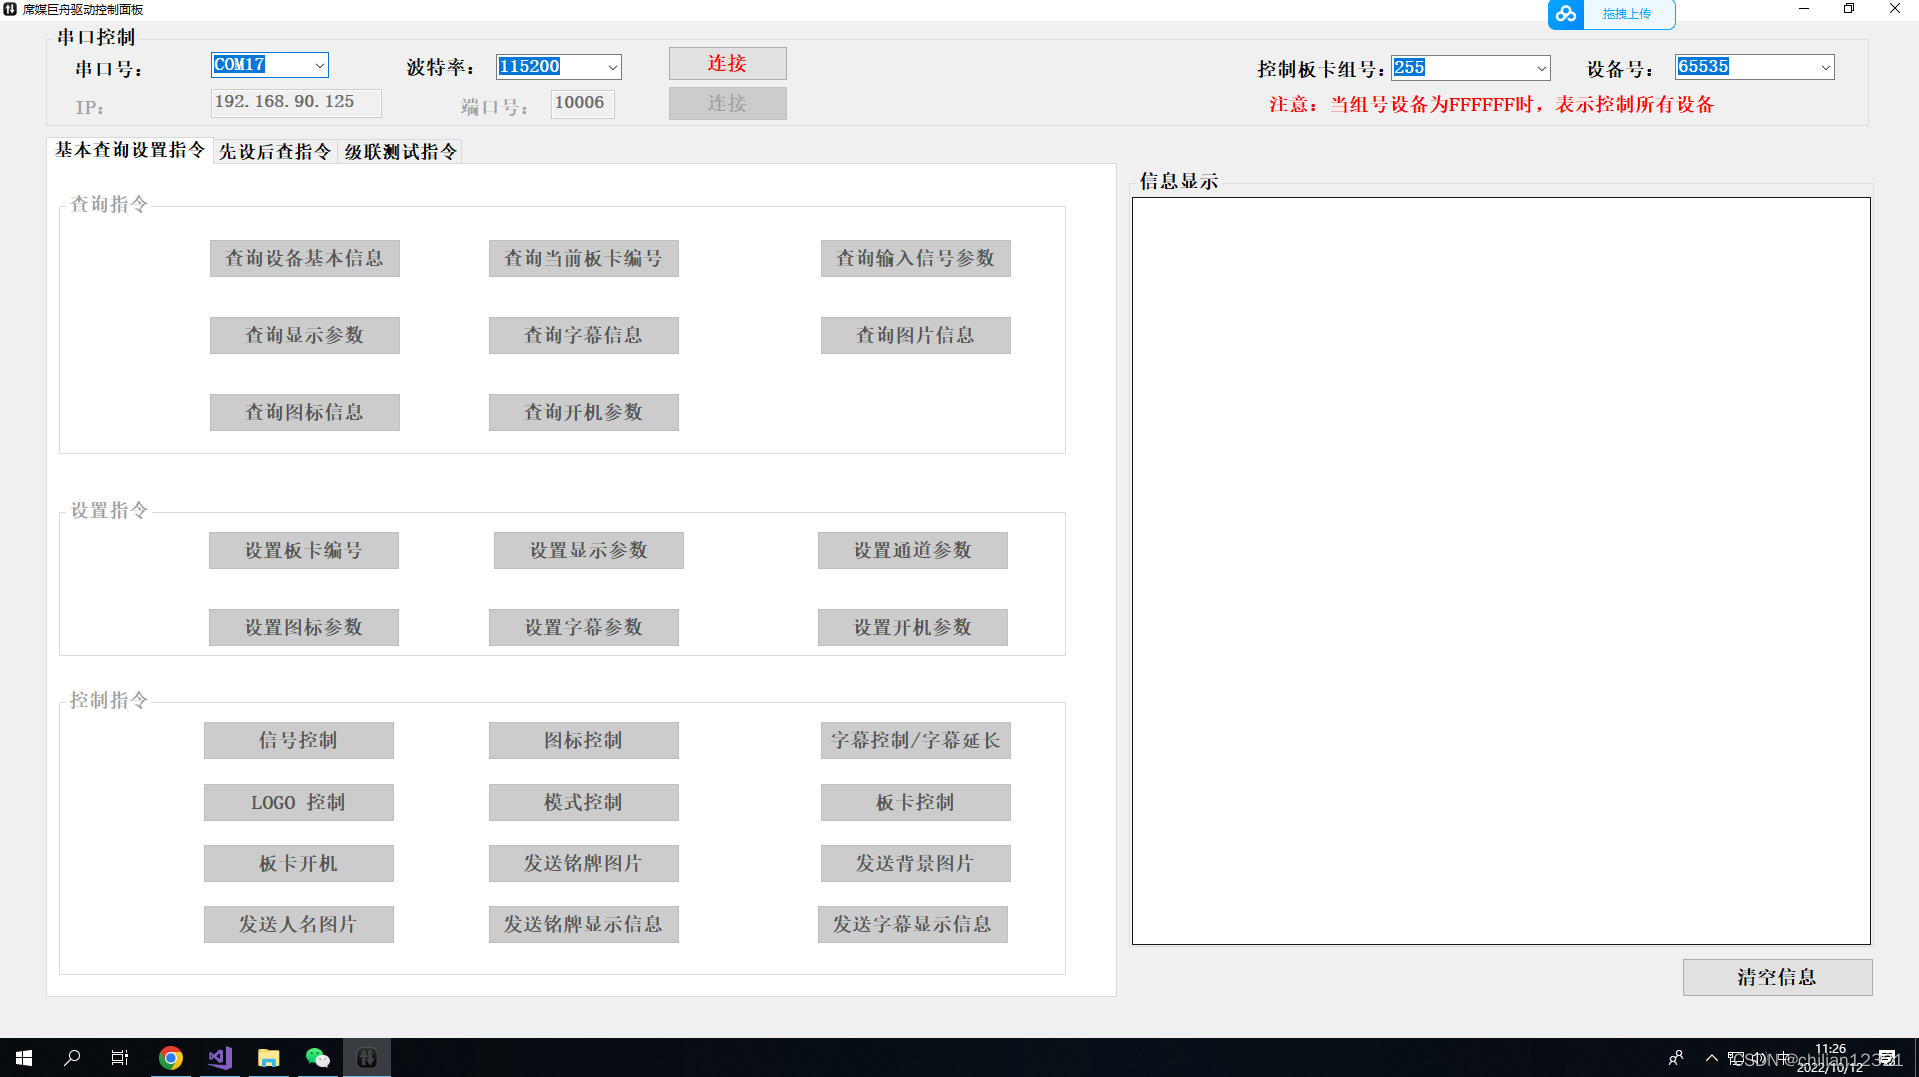Open WeChat from the taskbar
Image resolution: width=1919 pixels, height=1077 pixels.
pyautogui.click(x=318, y=1058)
